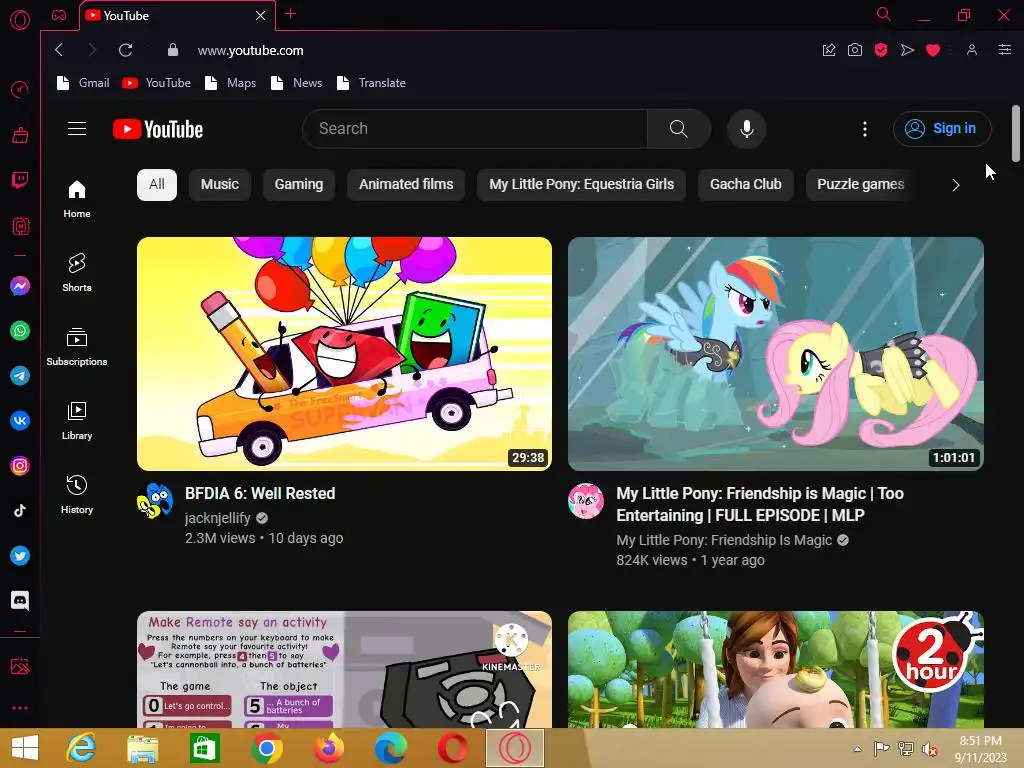Open the Opera menu logo
Image resolution: width=1024 pixels, height=768 pixels.
pos(20,20)
